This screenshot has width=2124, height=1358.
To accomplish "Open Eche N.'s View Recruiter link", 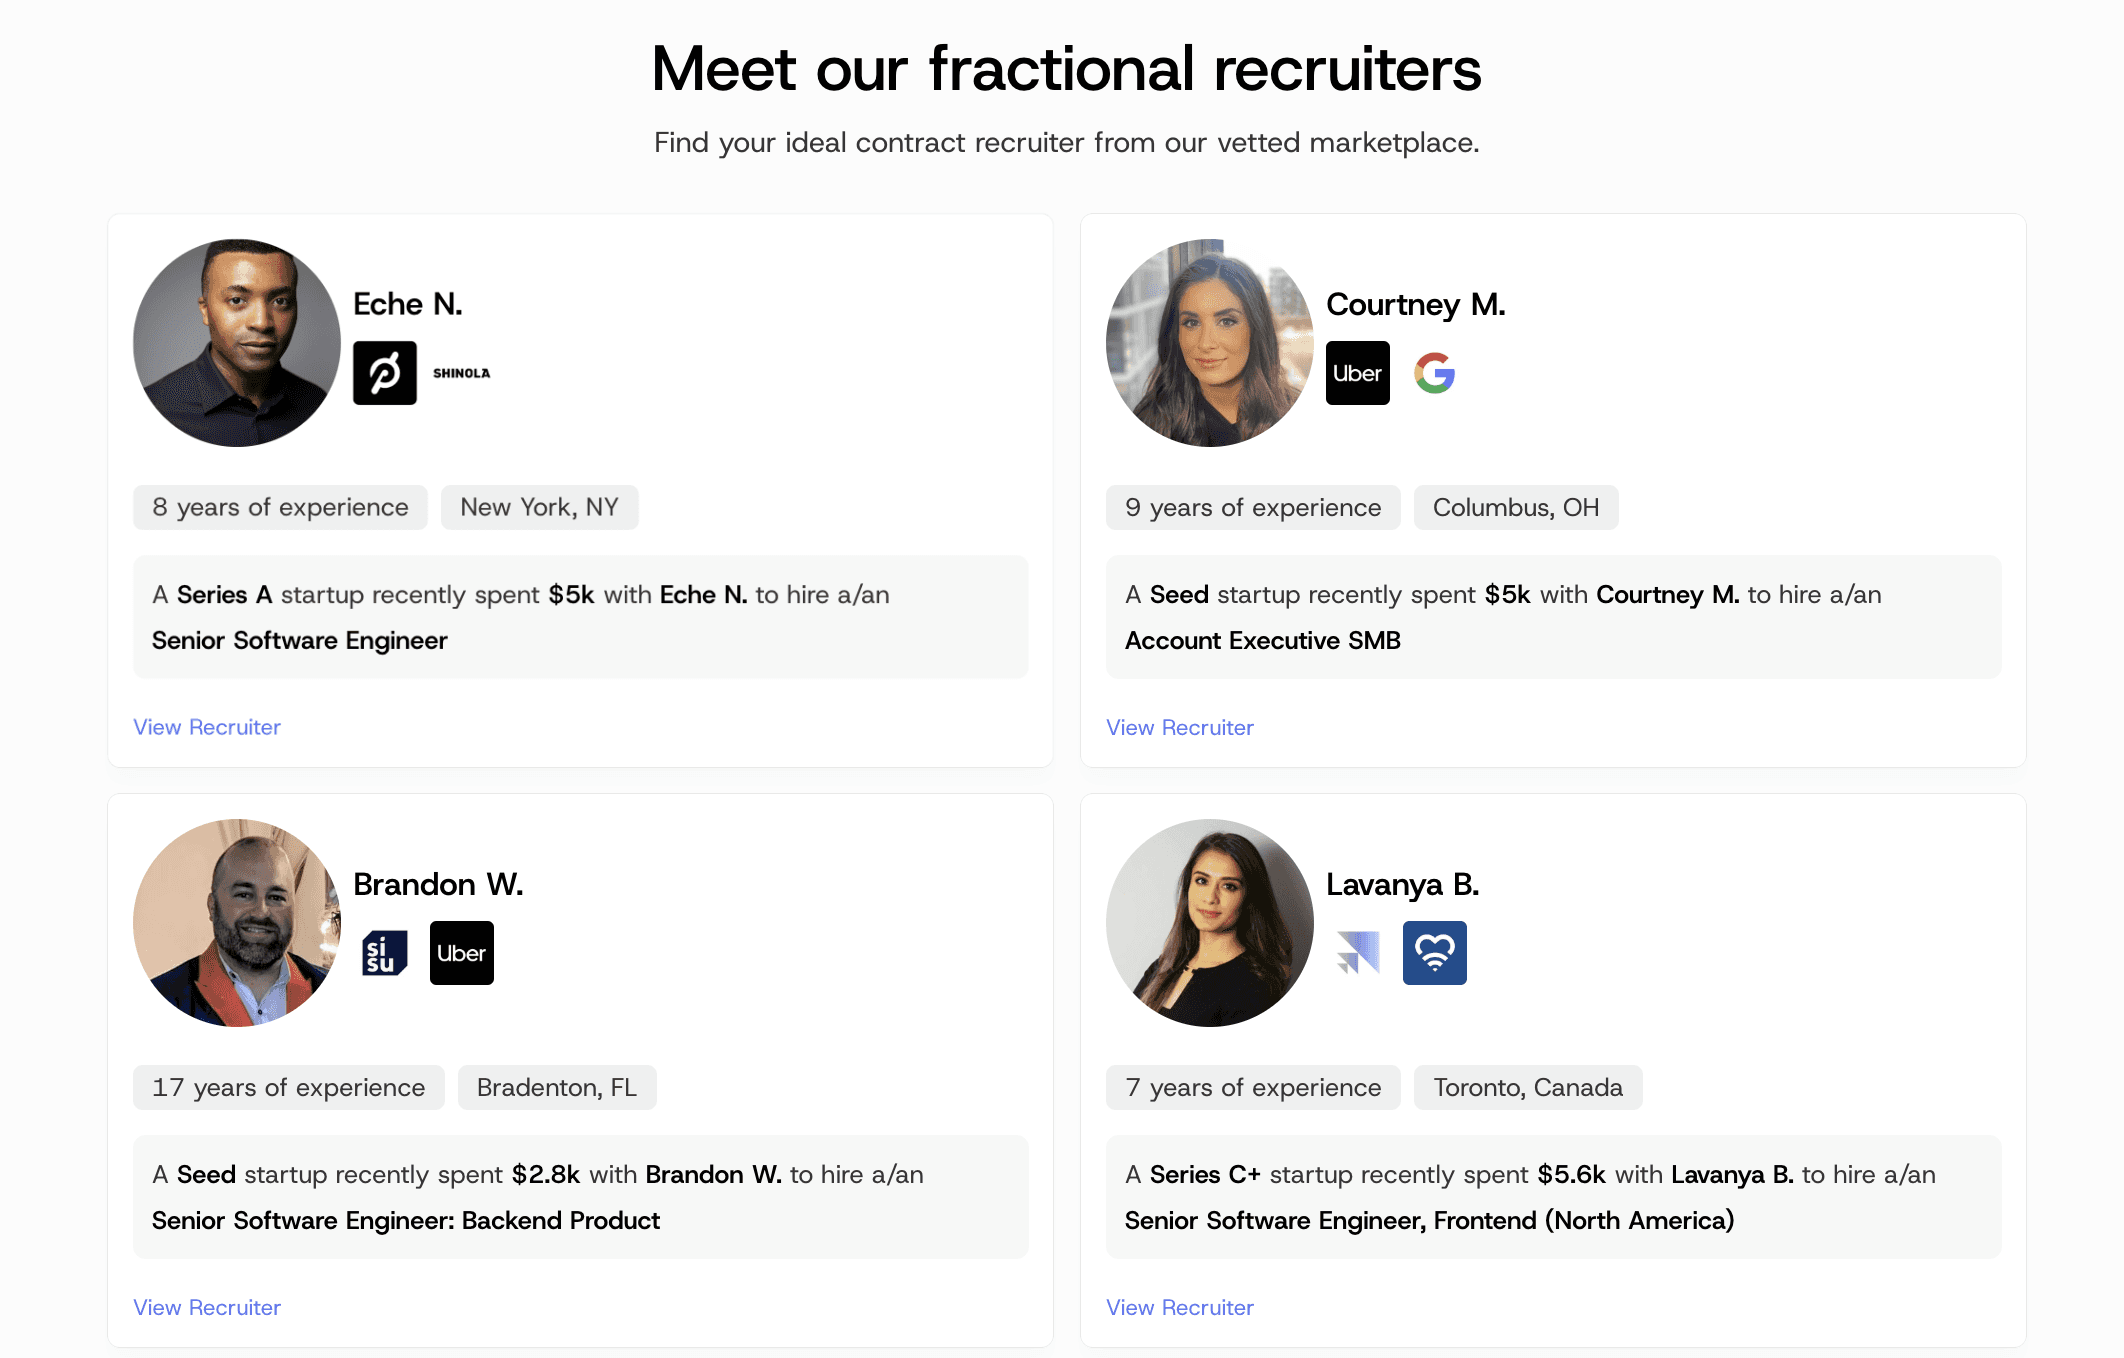I will pos(207,727).
